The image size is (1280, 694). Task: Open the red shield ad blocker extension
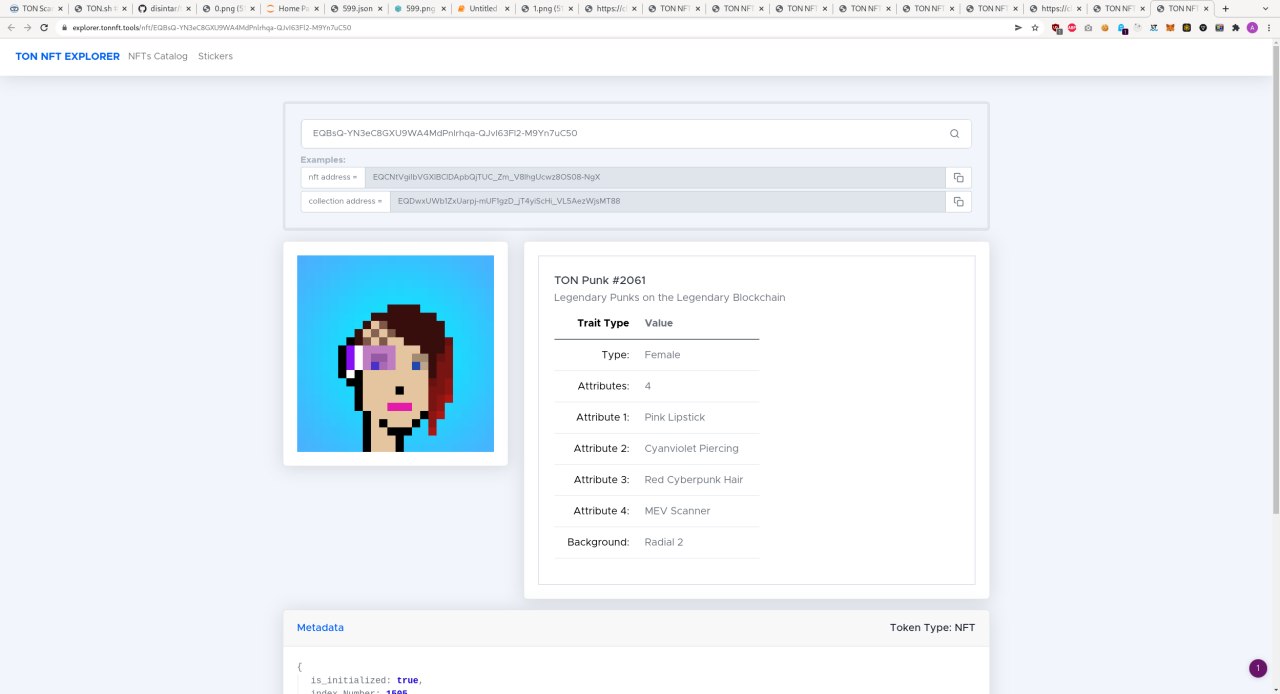(x=1056, y=28)
